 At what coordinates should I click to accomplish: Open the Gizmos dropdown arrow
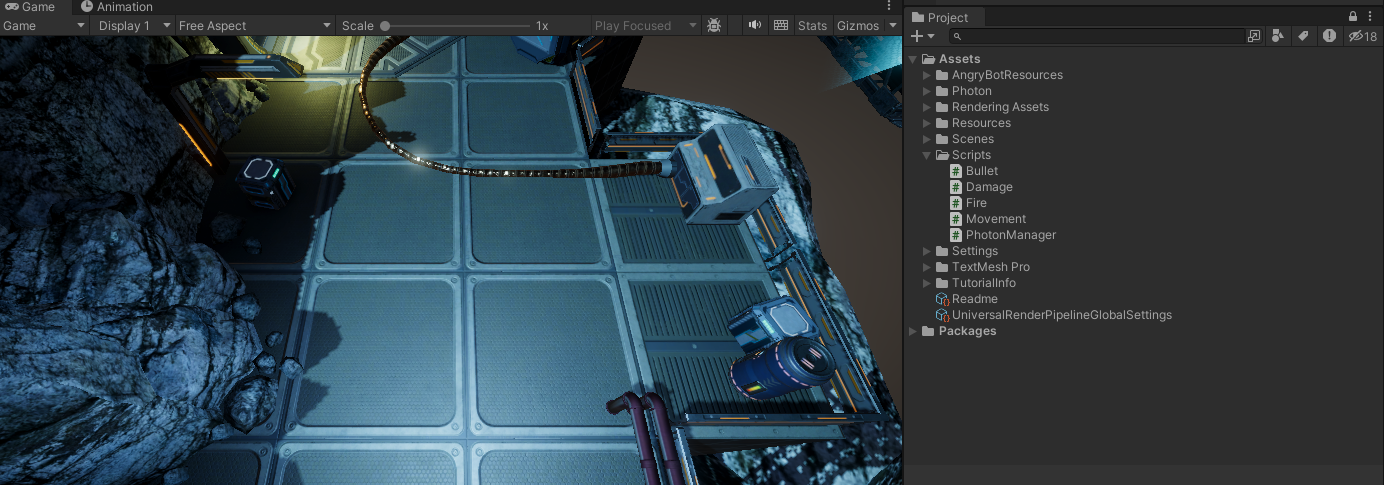[x=893, y=25]
